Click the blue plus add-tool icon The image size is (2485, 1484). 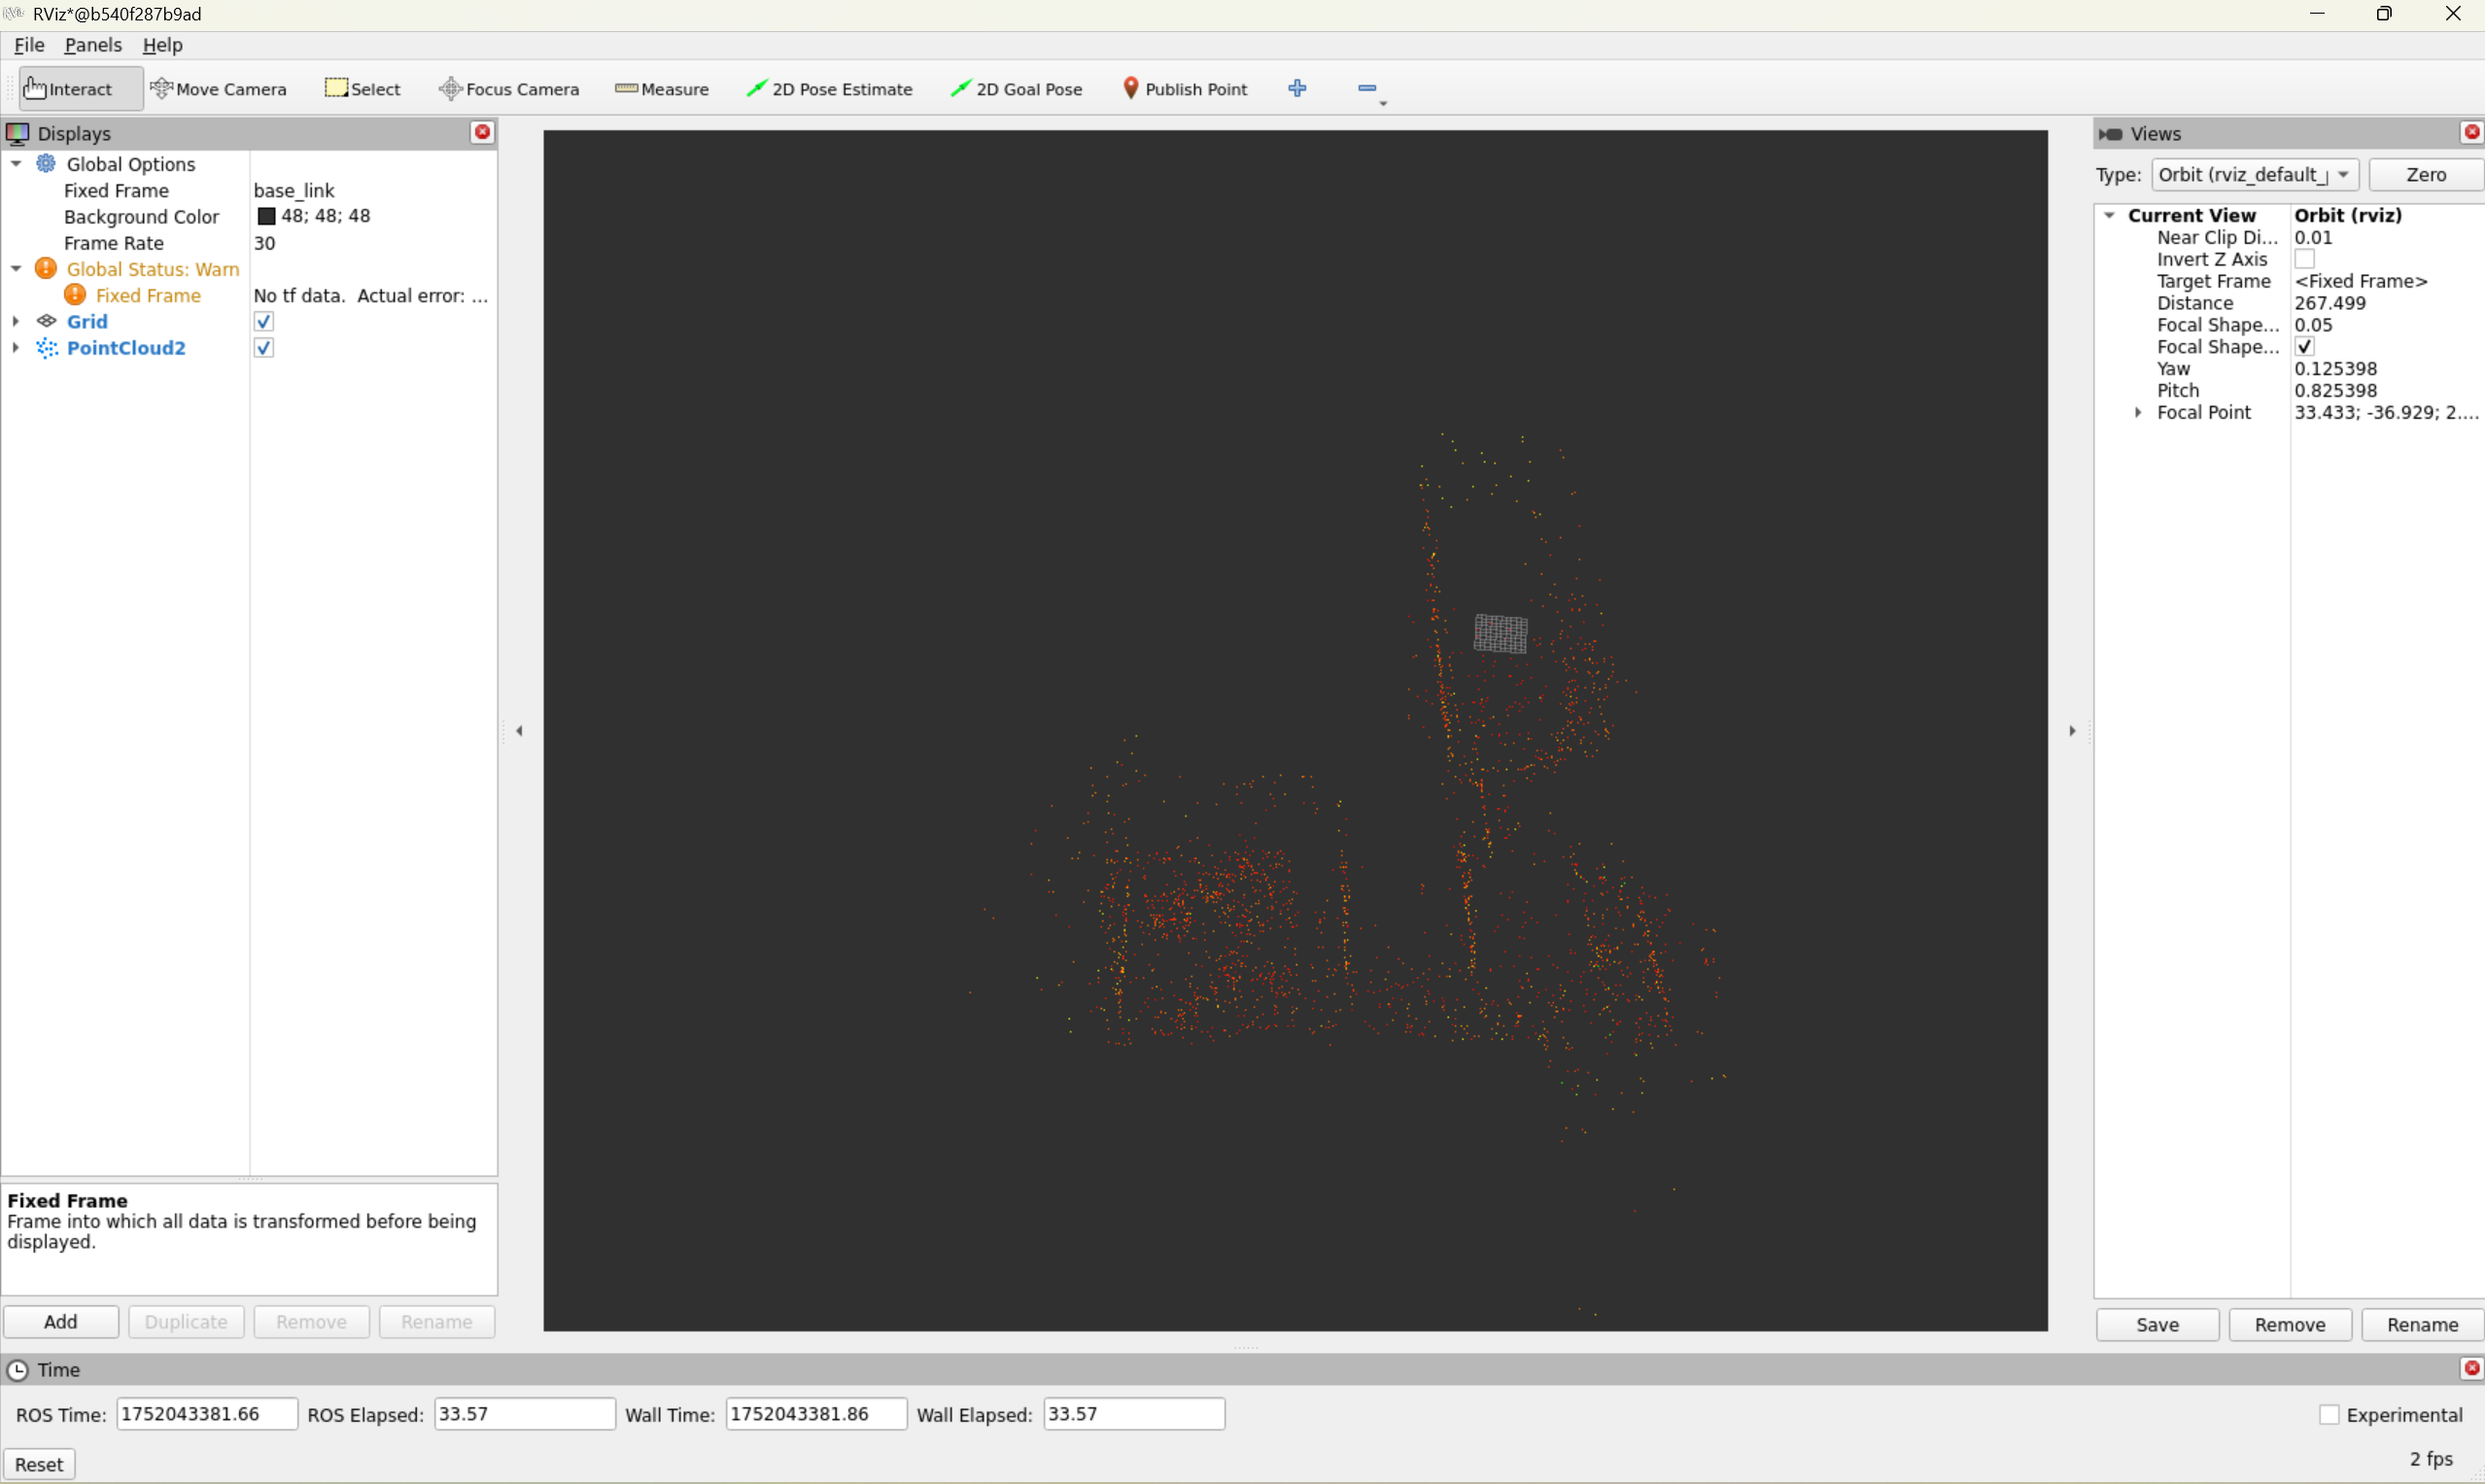pyautogui.click(x=1297, y=88)
